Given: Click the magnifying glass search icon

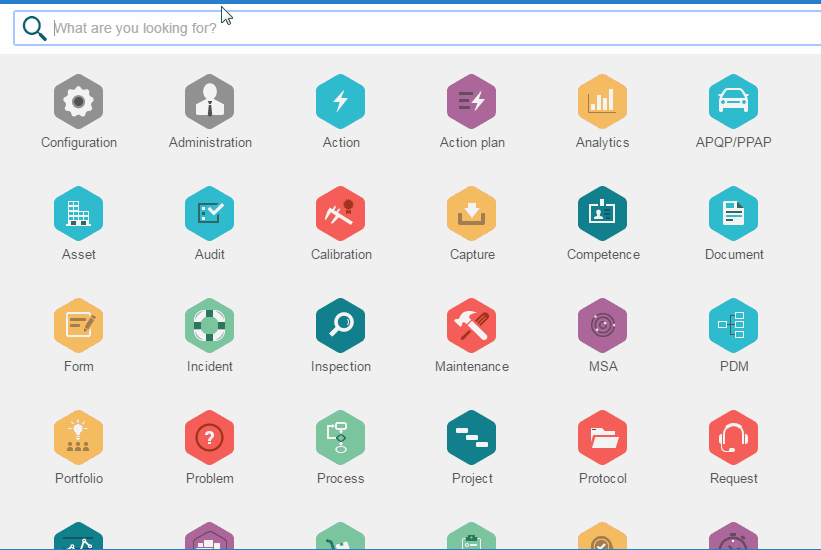Looking at the screenshot, I should (x=35, y=29).
